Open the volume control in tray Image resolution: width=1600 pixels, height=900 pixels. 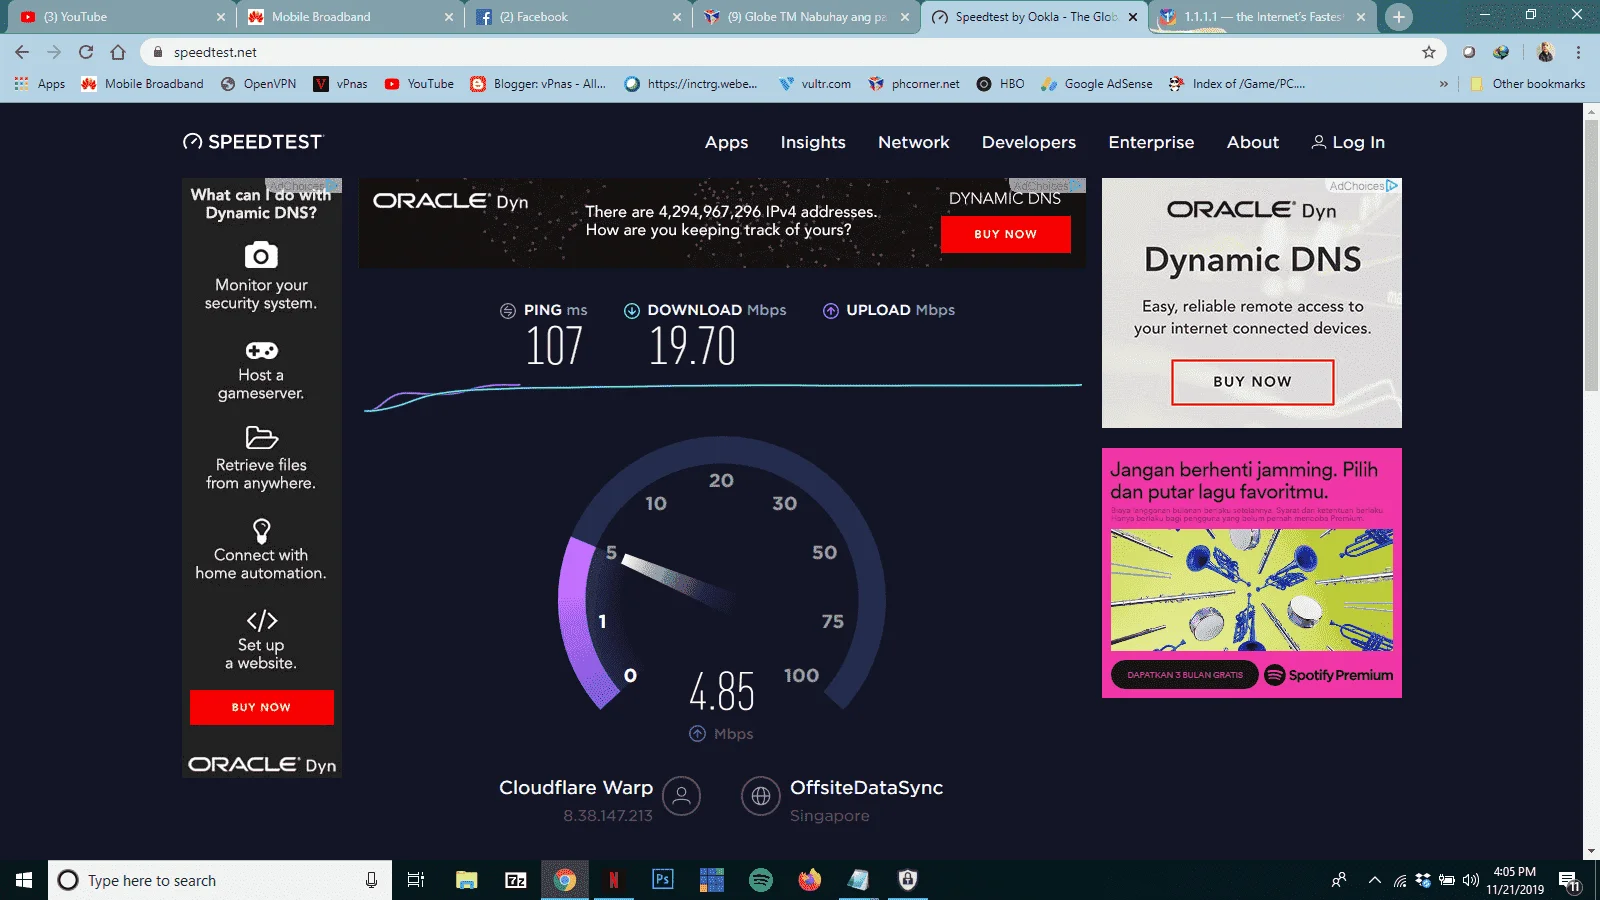click(1471, 880)
